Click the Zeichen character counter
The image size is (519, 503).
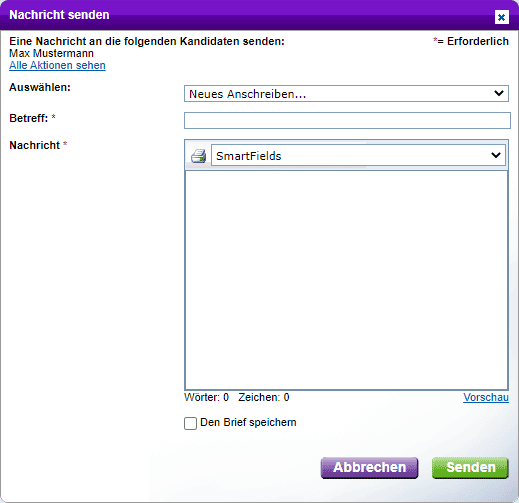[x=264, y=397]
